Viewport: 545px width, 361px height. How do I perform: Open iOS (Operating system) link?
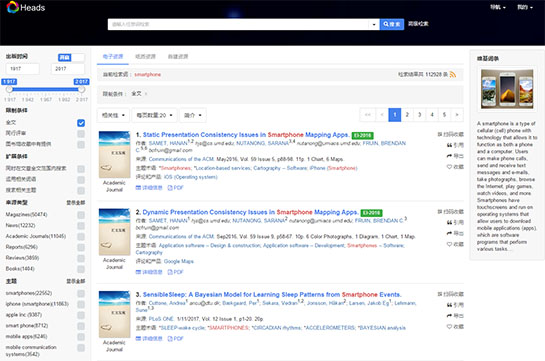pyautogui.click(x=190, y=177)
